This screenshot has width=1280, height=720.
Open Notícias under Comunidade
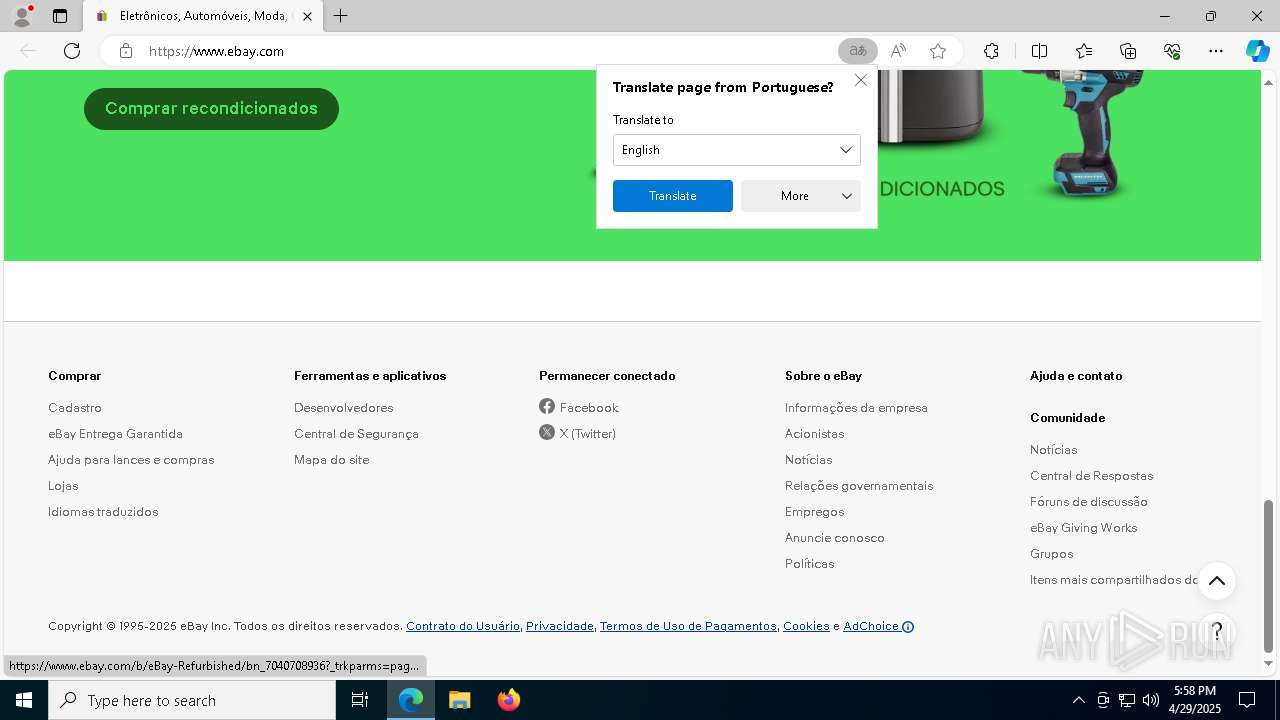[1053, 449]
